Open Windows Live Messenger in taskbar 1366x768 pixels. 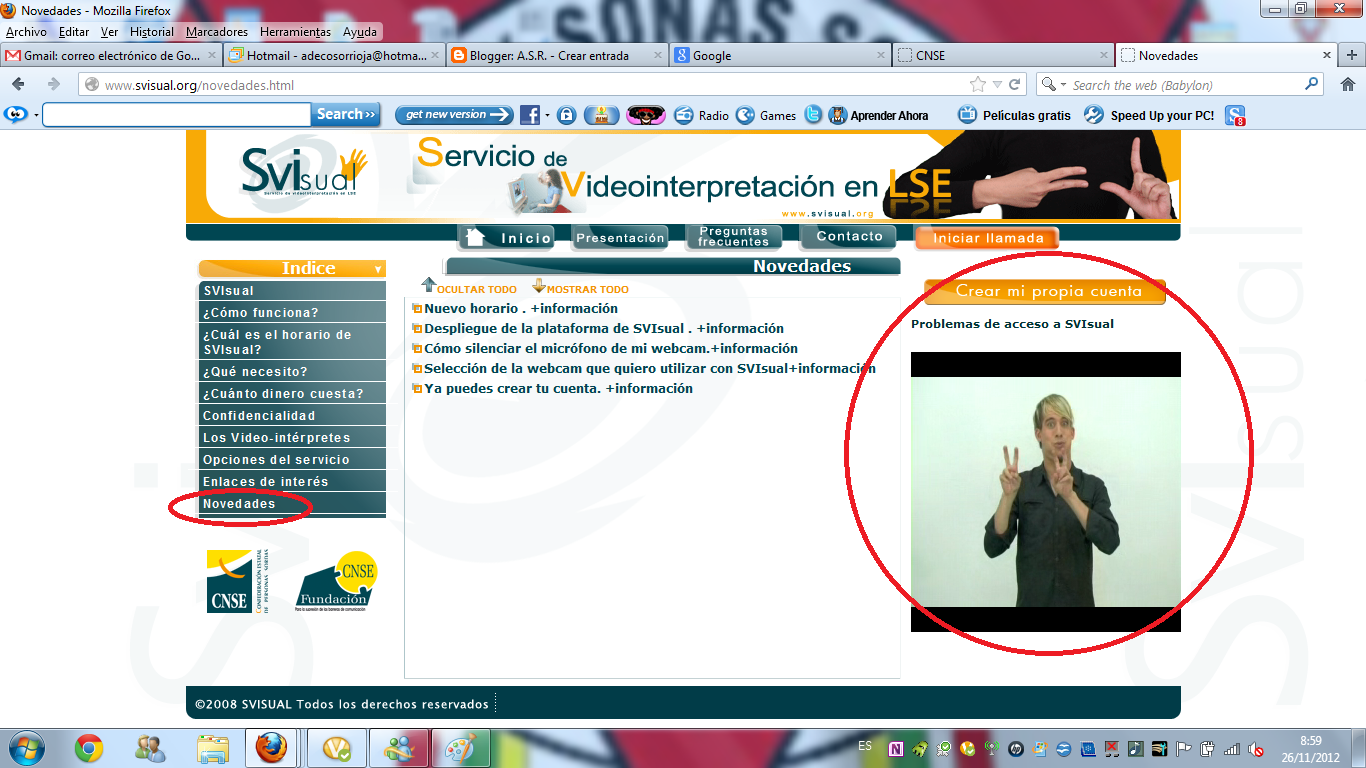pos(399,747)
